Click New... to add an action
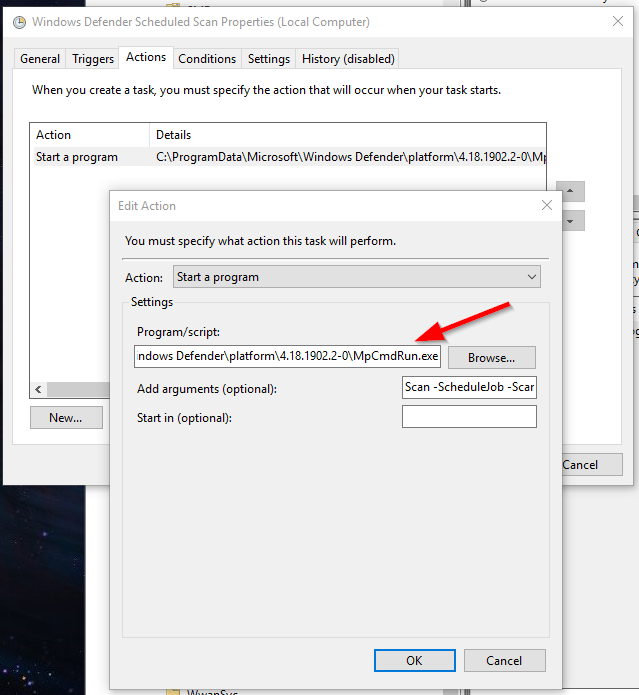Image resolution: width=639 pixels, height=695 pixels. click(x=66, y=418)
